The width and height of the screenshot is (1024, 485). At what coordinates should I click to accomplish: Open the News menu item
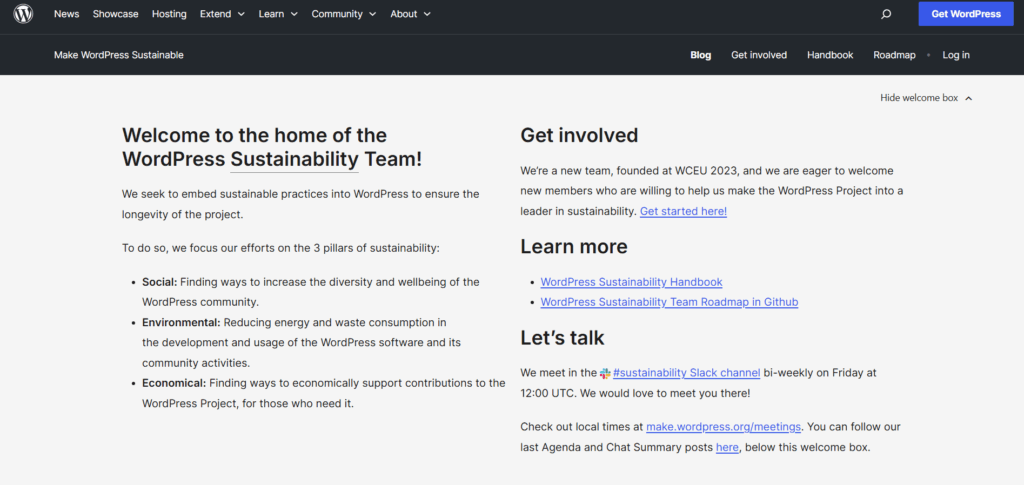[x=67, y=14]
